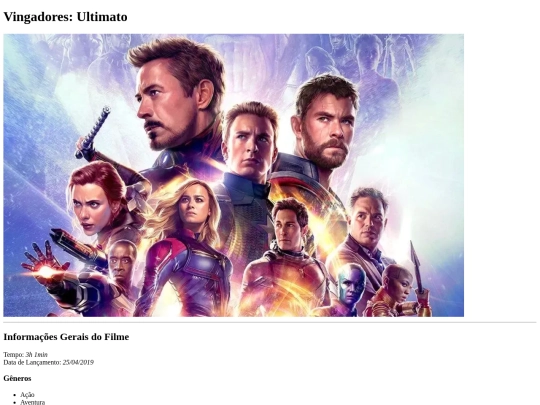Select the "Ação" genre list item
This screenshot has height=405, width=540.
(27, 395)
